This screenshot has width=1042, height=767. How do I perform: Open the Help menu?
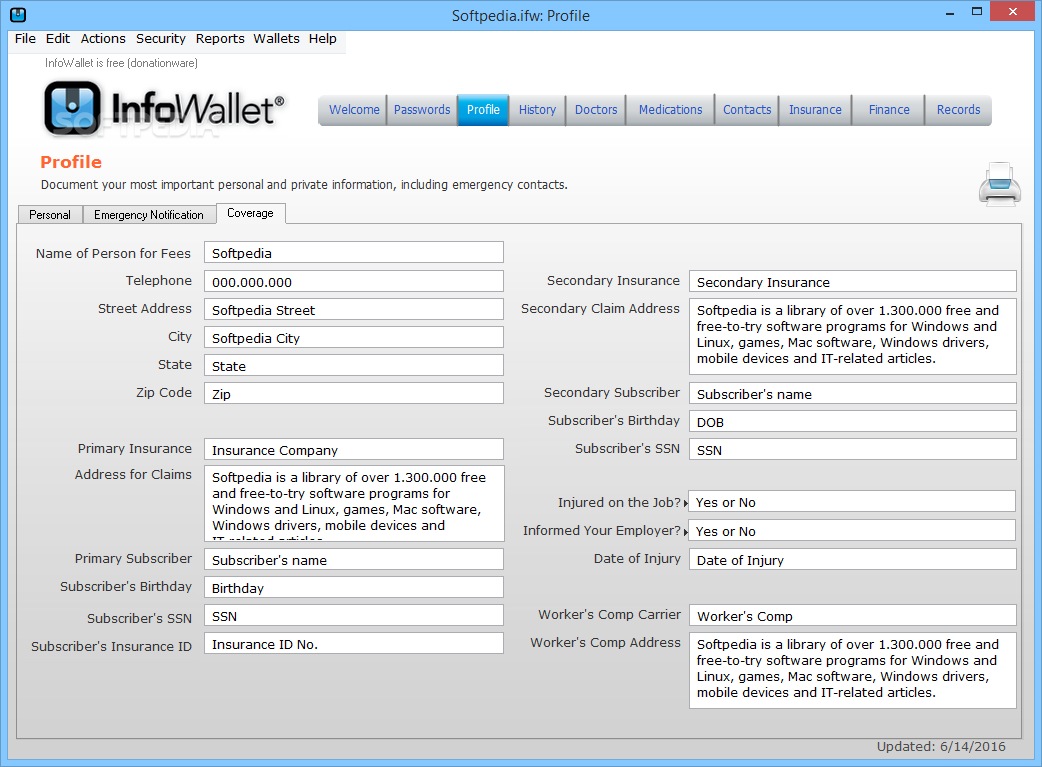(x=322, y=39)
